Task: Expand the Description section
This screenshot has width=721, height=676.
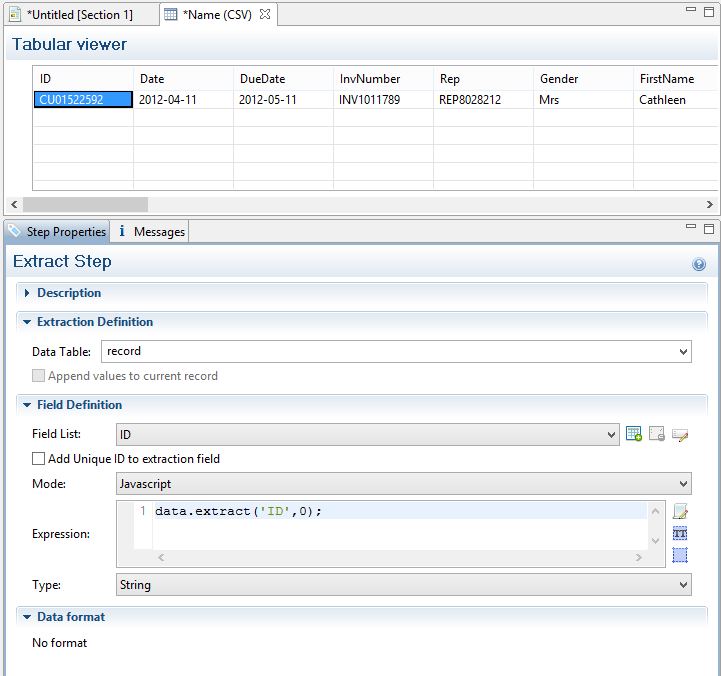Action: [x=27, y=293]
